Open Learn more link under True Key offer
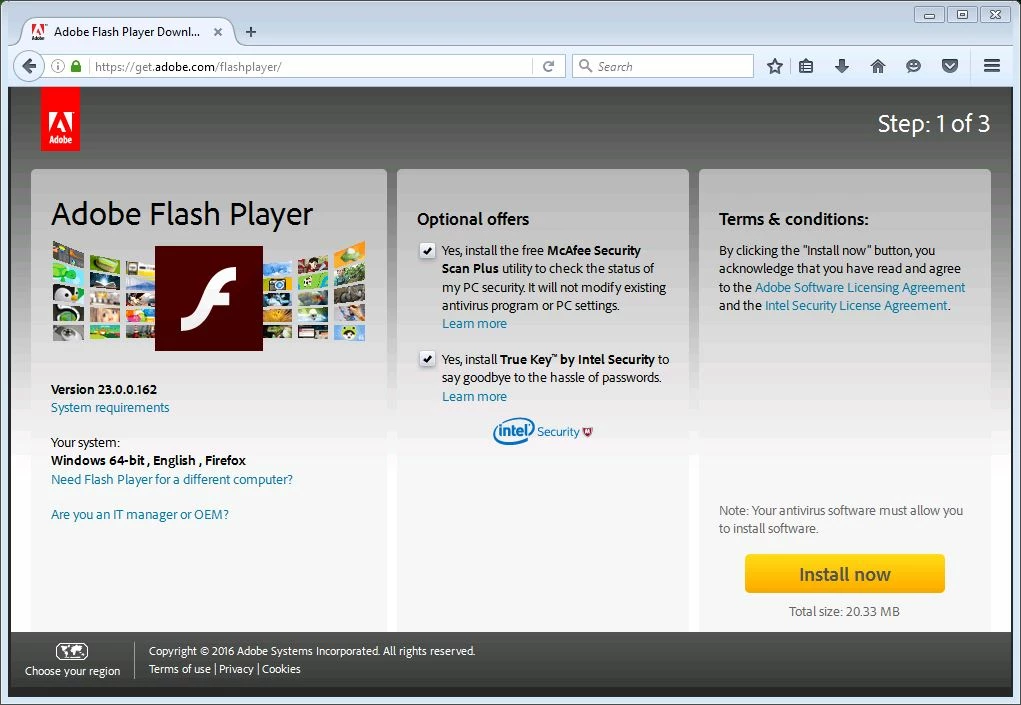Screen dimensions: 1021x705 pyautogui.click(x=474, y=396)
